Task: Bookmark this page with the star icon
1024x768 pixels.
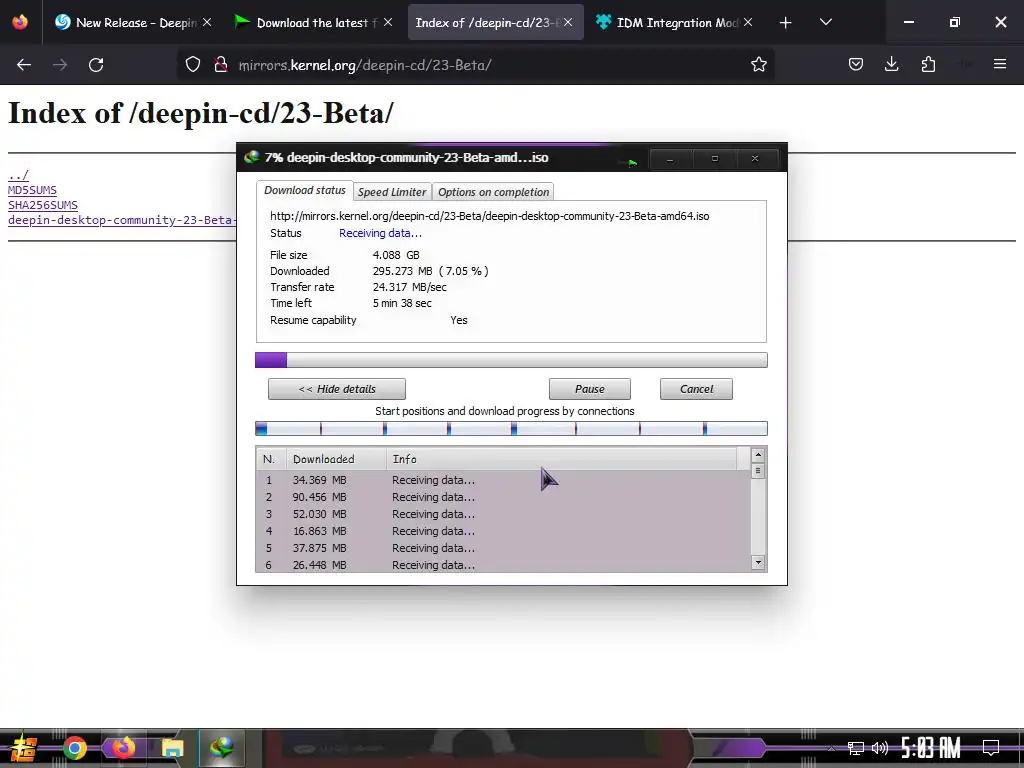Action: pos(758,65)
